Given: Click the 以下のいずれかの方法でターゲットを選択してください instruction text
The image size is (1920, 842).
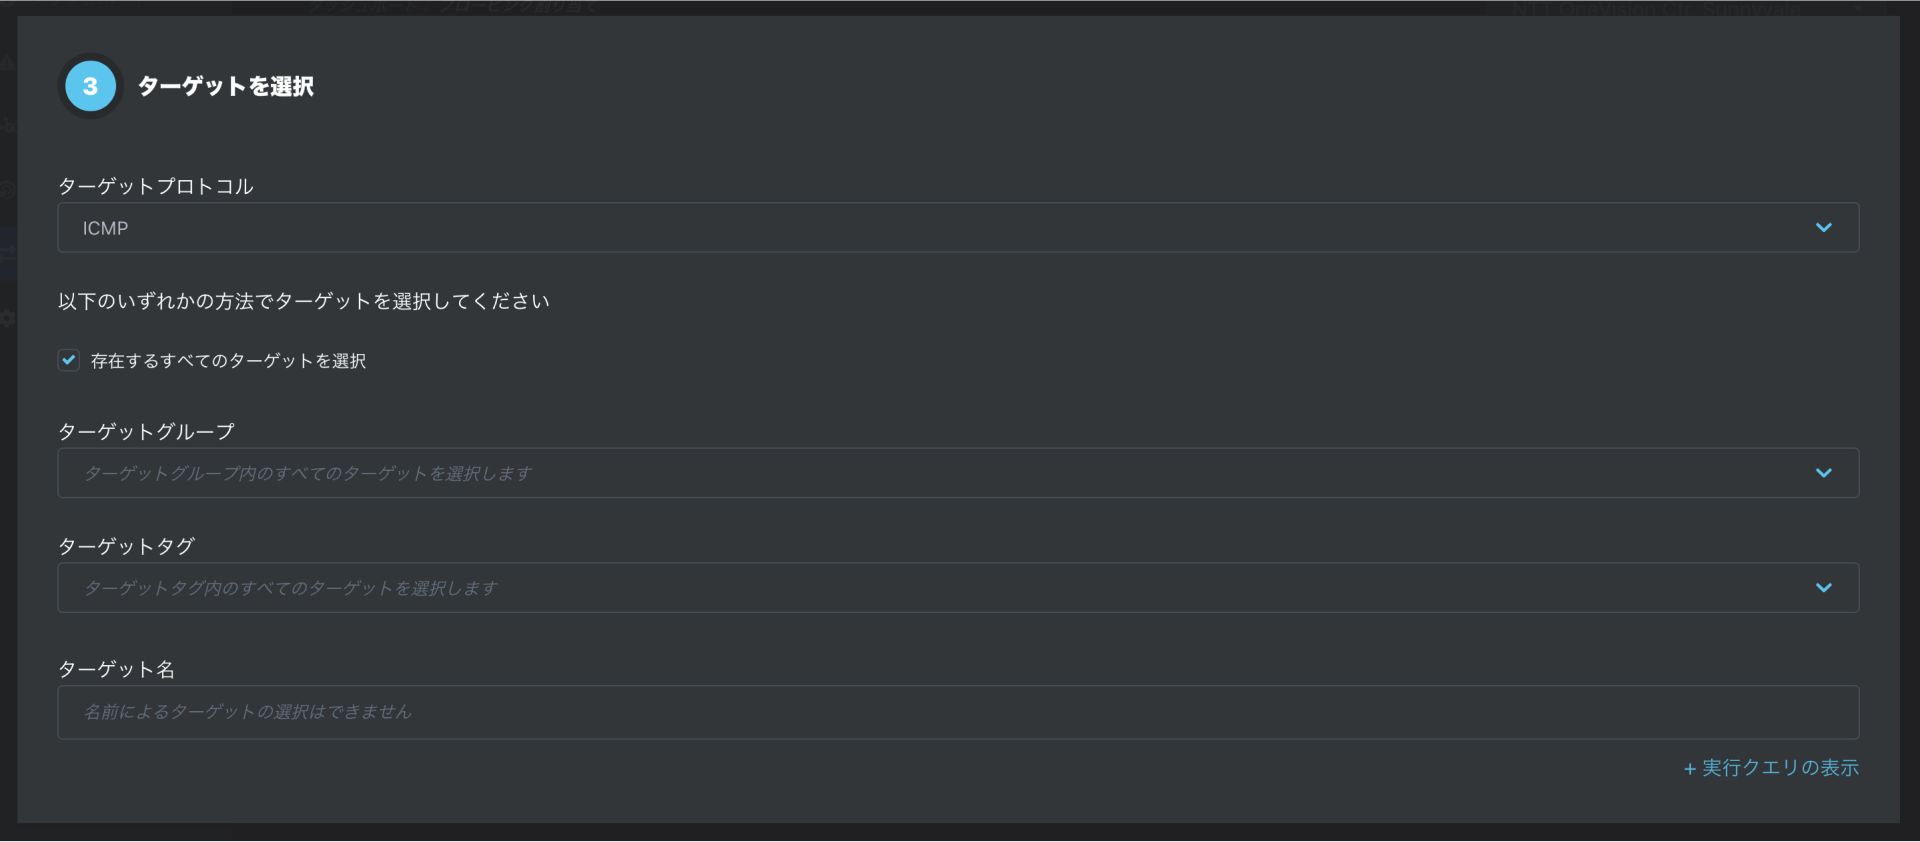Looking at the screenshot, I should point(304,301).
